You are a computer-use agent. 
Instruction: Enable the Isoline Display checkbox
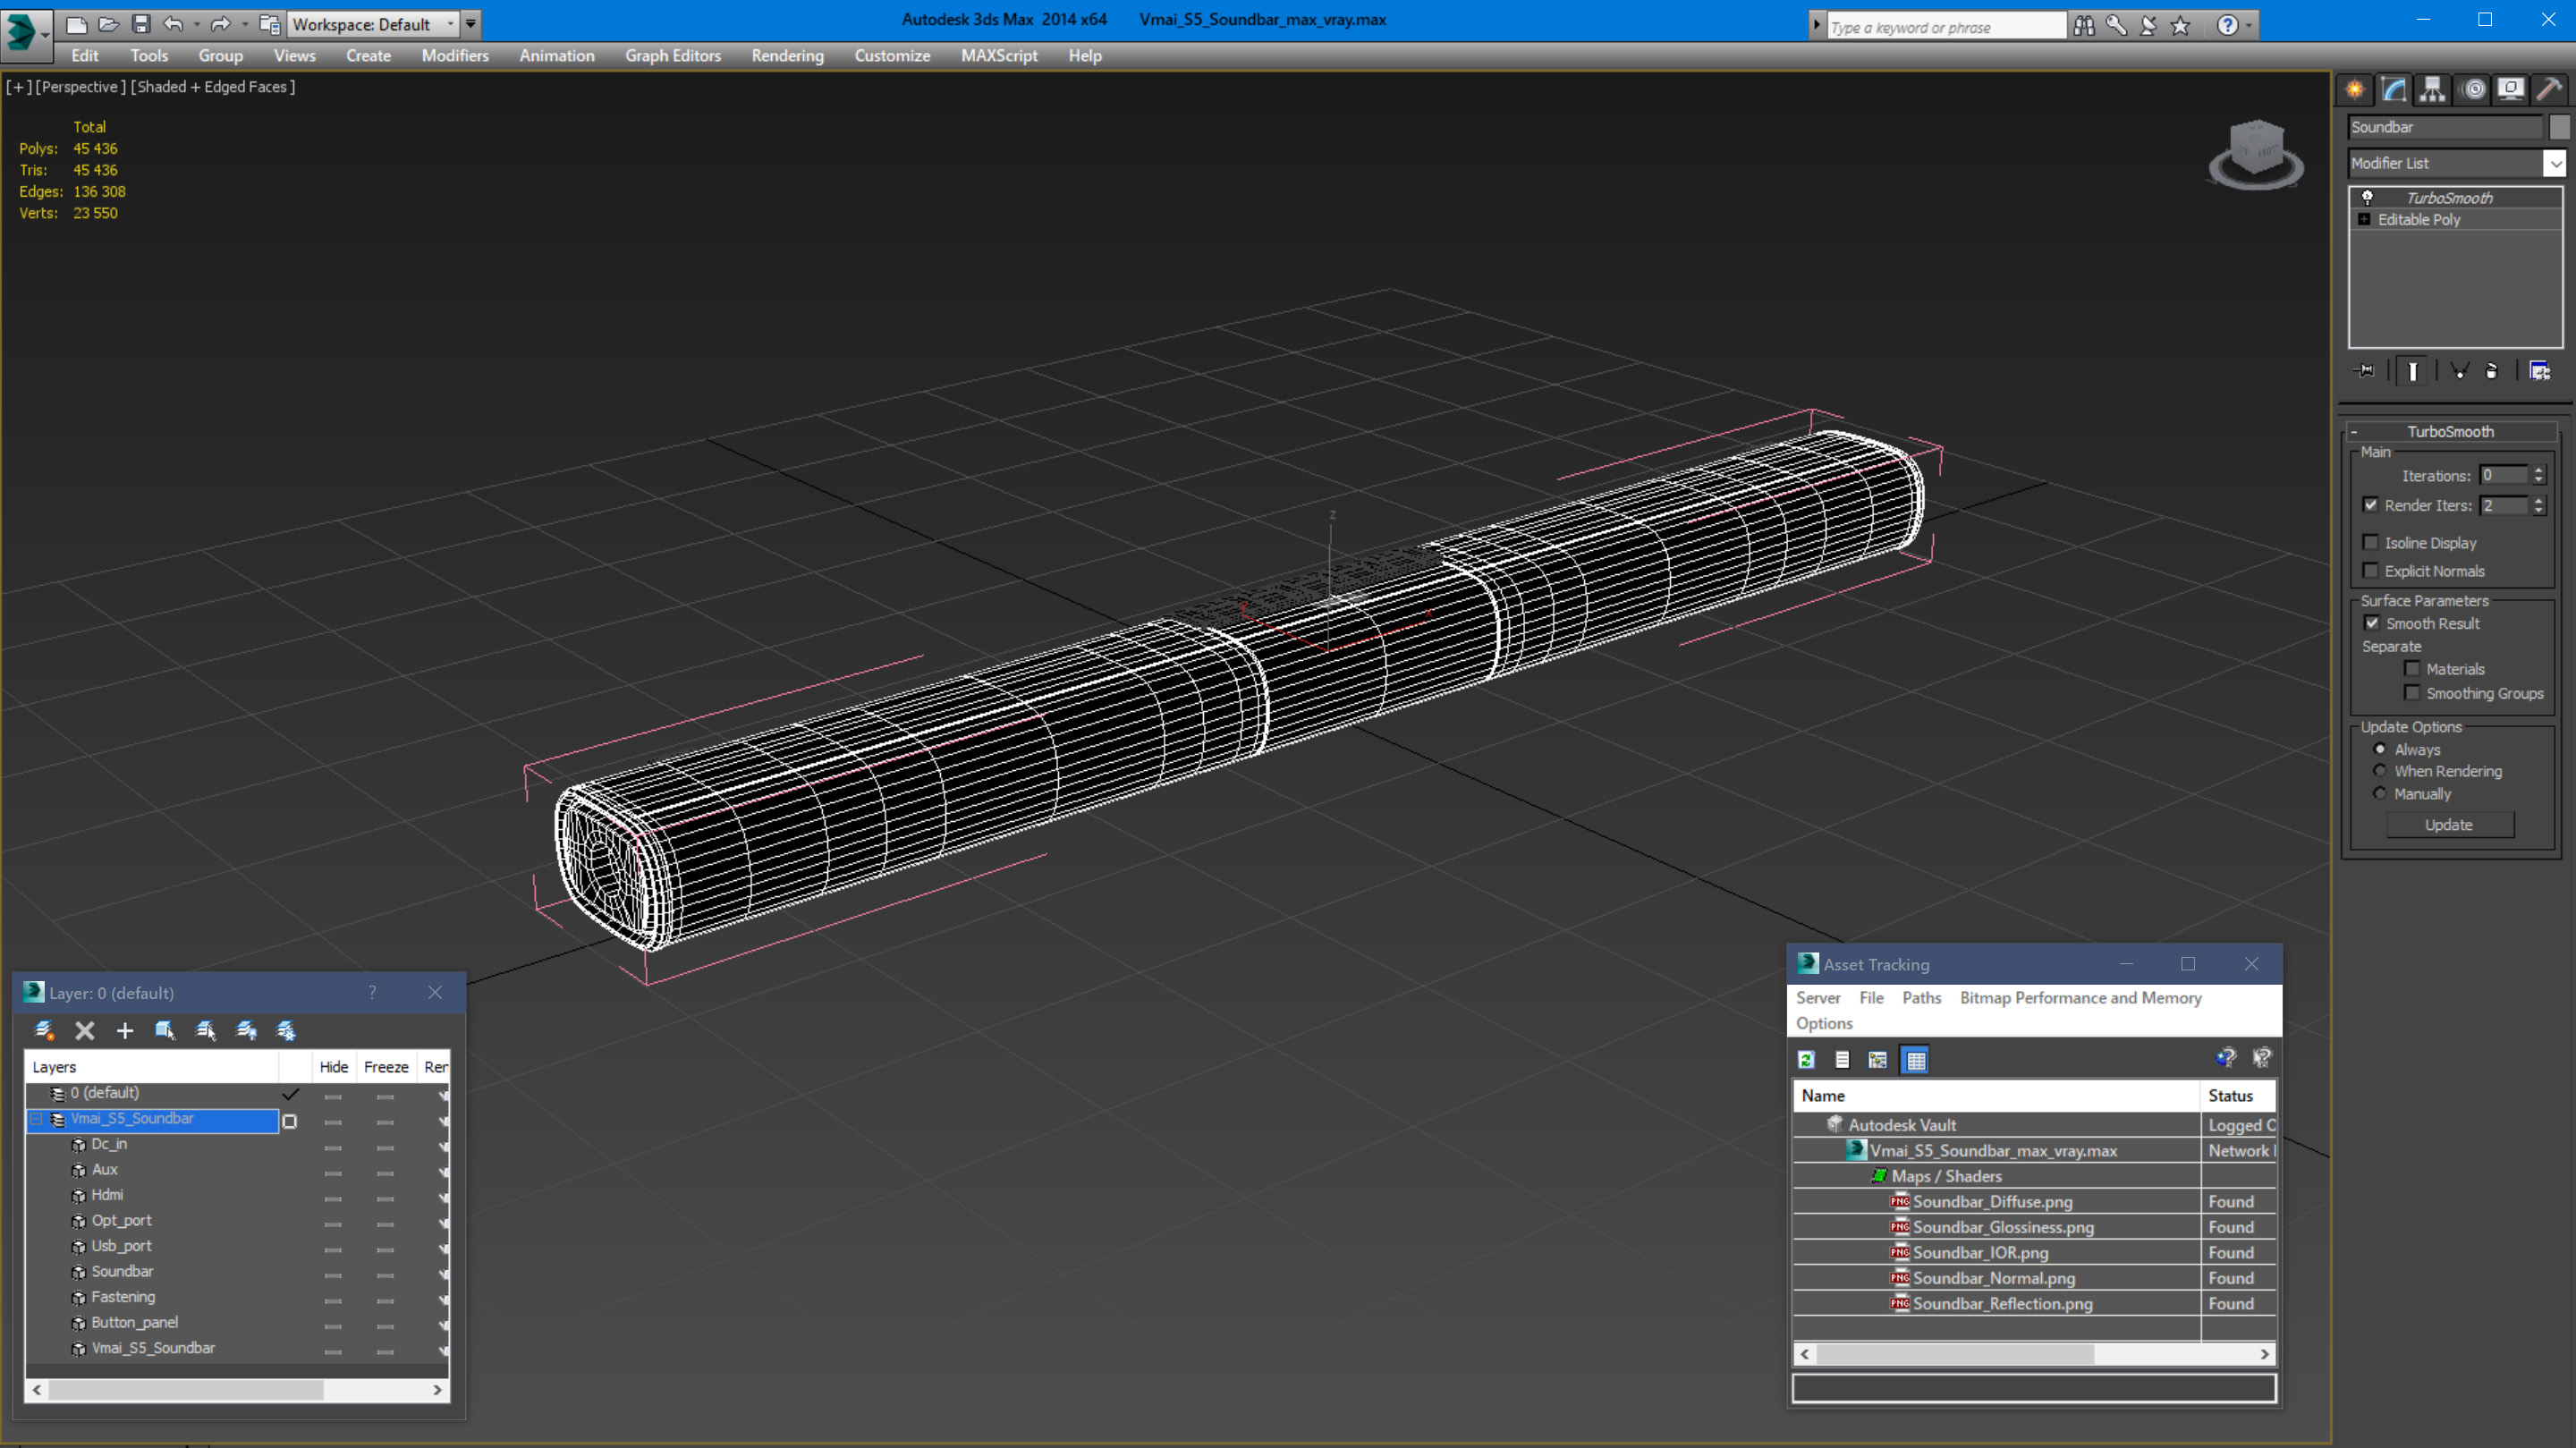[2371, 543]
